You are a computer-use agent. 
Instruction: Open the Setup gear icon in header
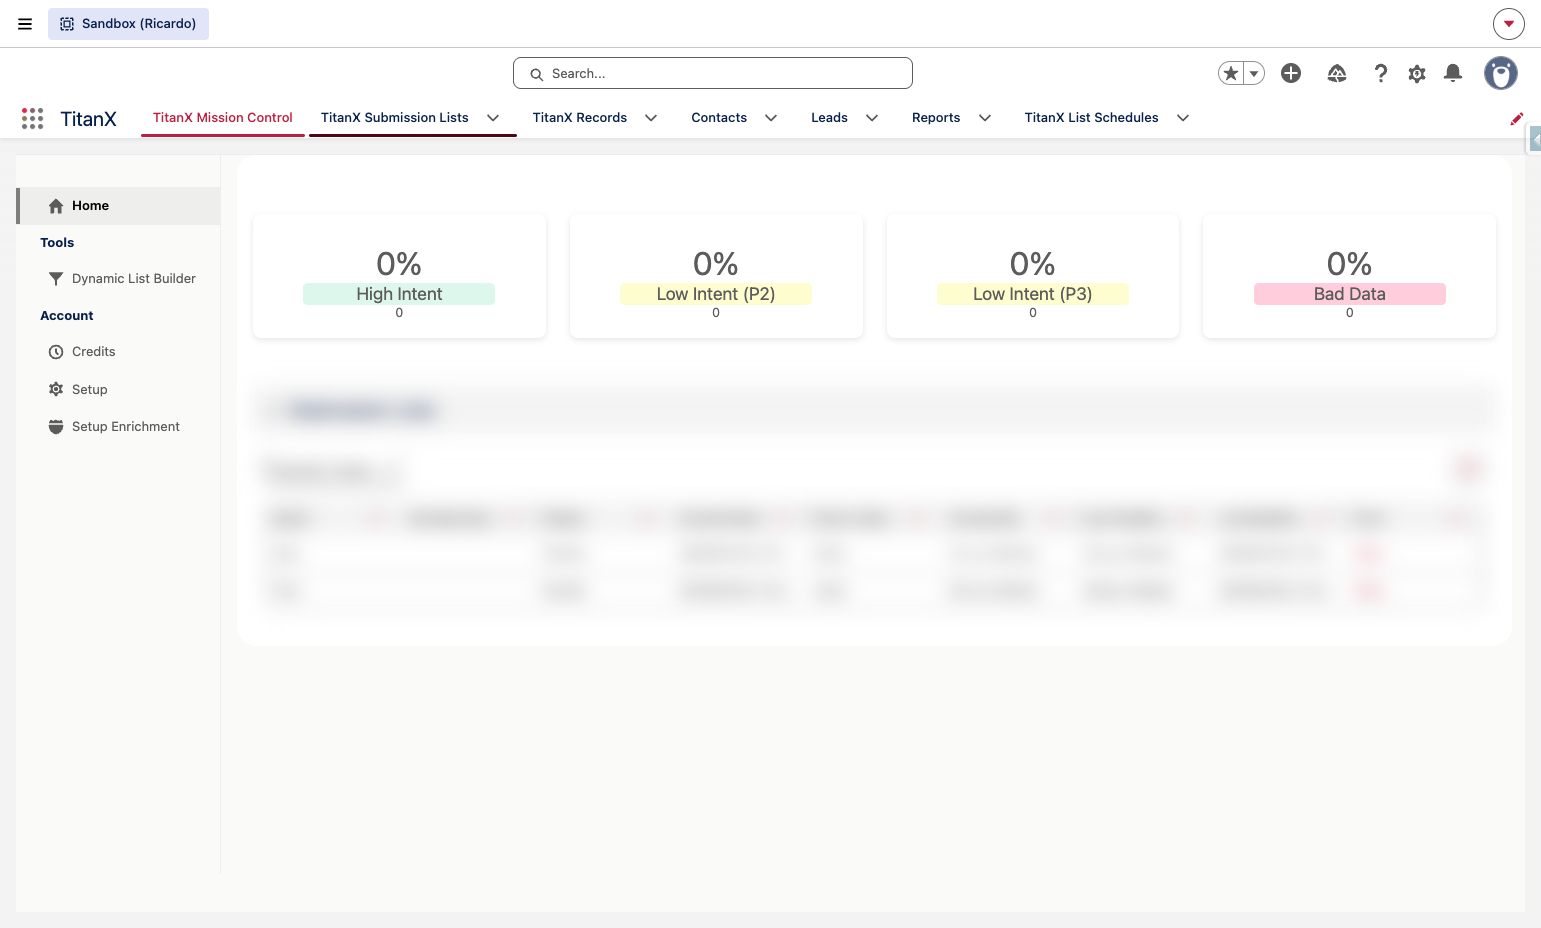click(x=1417, y=73)
